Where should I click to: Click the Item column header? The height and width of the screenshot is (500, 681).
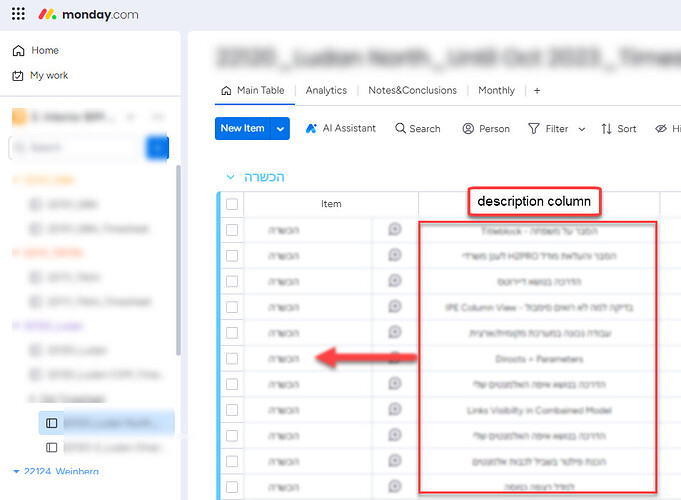331,204
